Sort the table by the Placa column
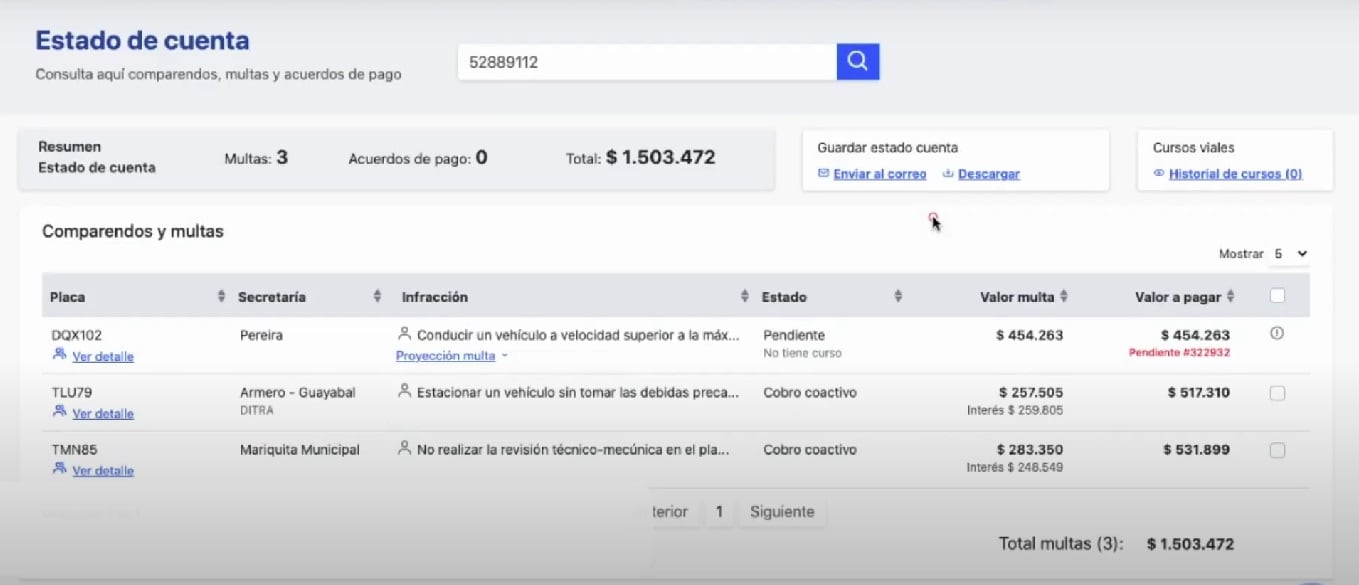Screen dimensions: 1359x585 (221, 296)
